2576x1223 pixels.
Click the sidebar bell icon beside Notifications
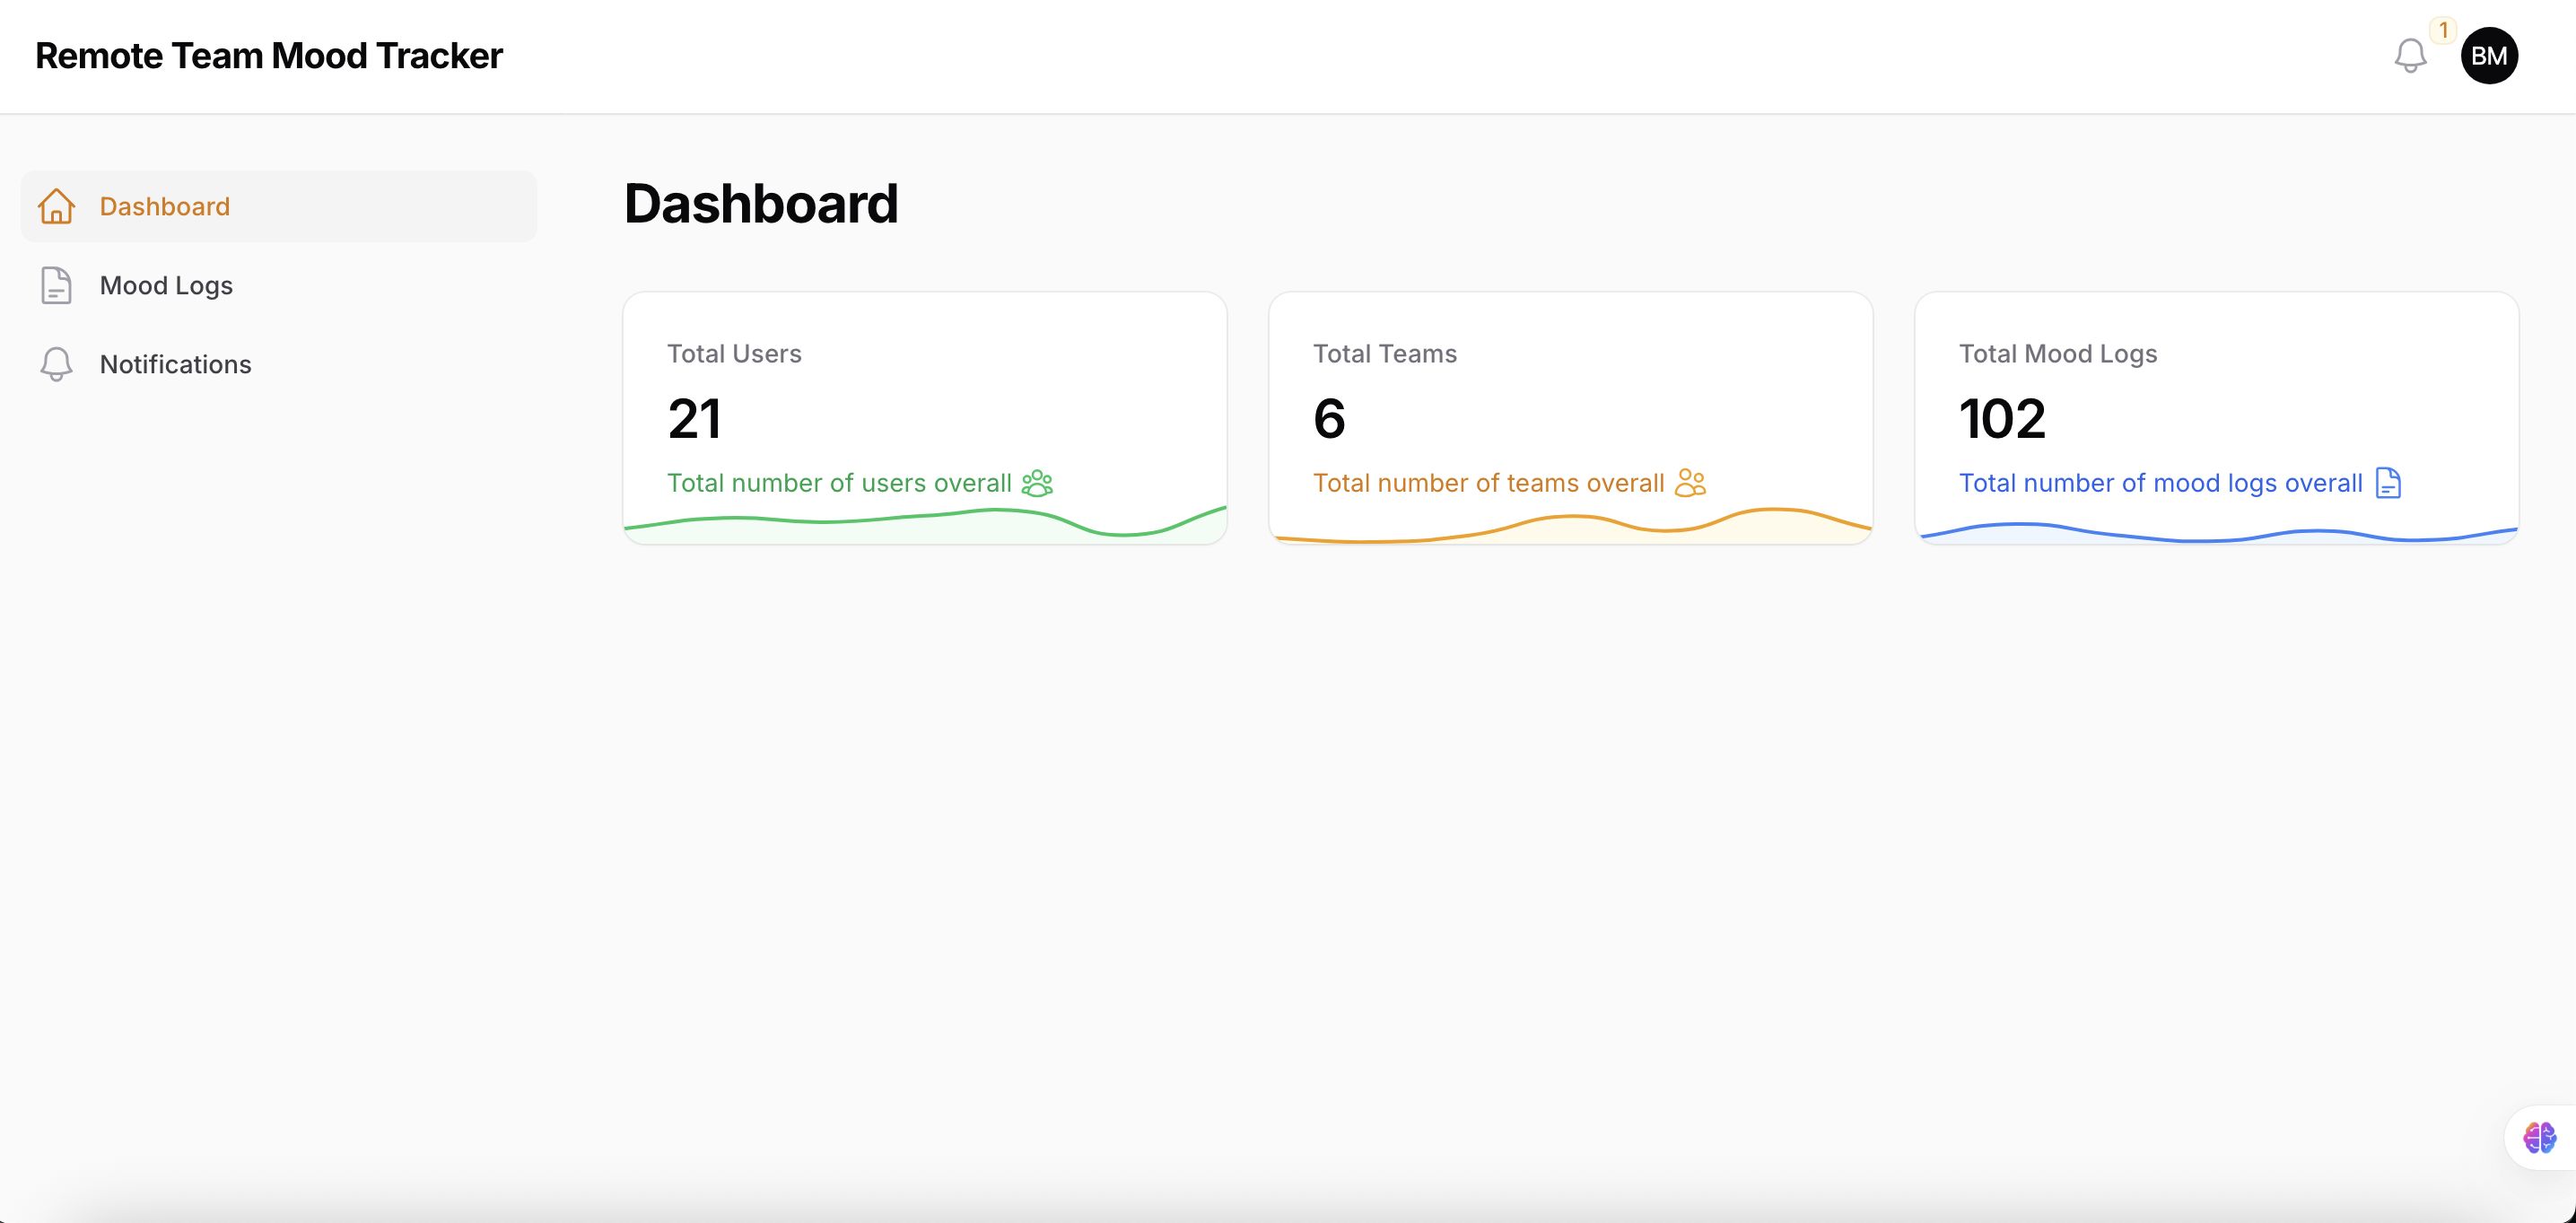point(56,364)
